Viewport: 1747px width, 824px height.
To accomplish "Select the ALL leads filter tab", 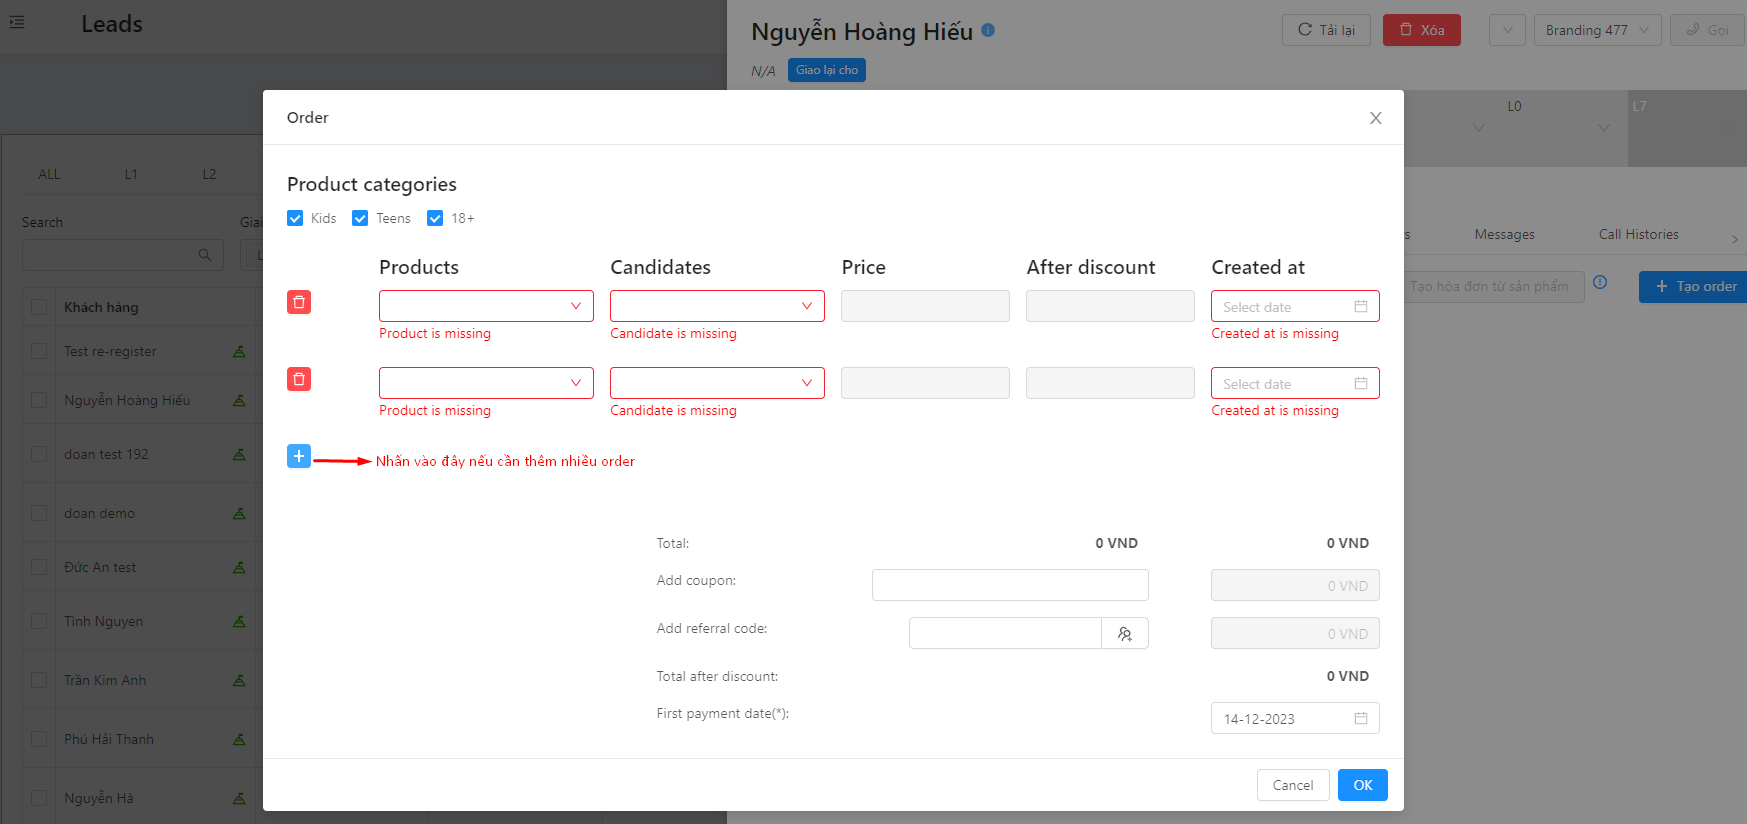I will [x=49, y=174].
